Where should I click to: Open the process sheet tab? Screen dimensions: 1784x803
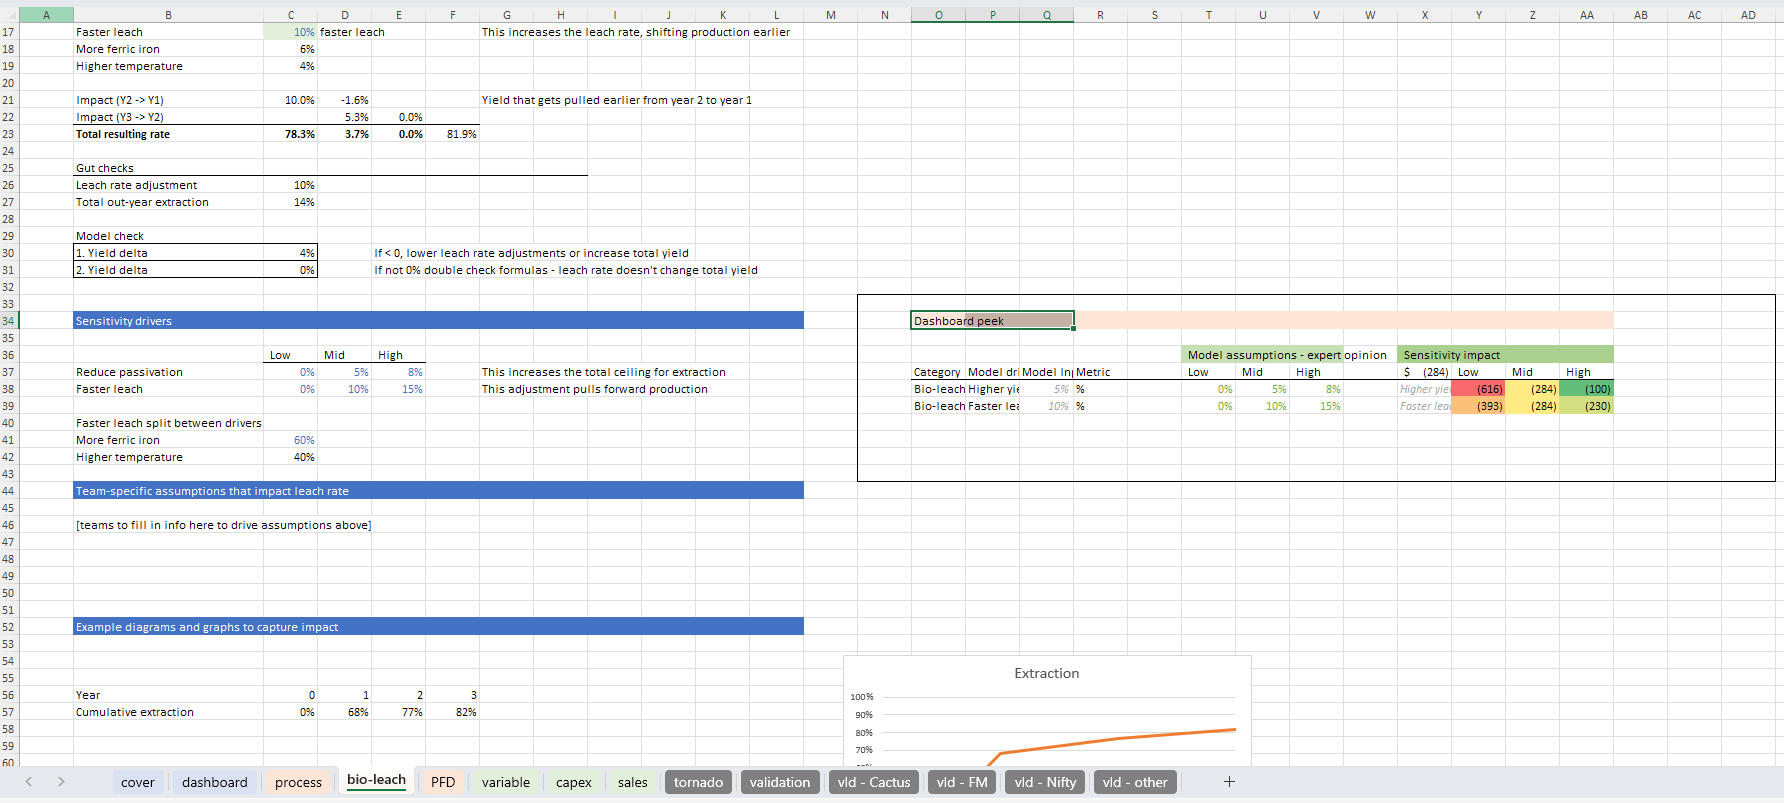[298, 782]
